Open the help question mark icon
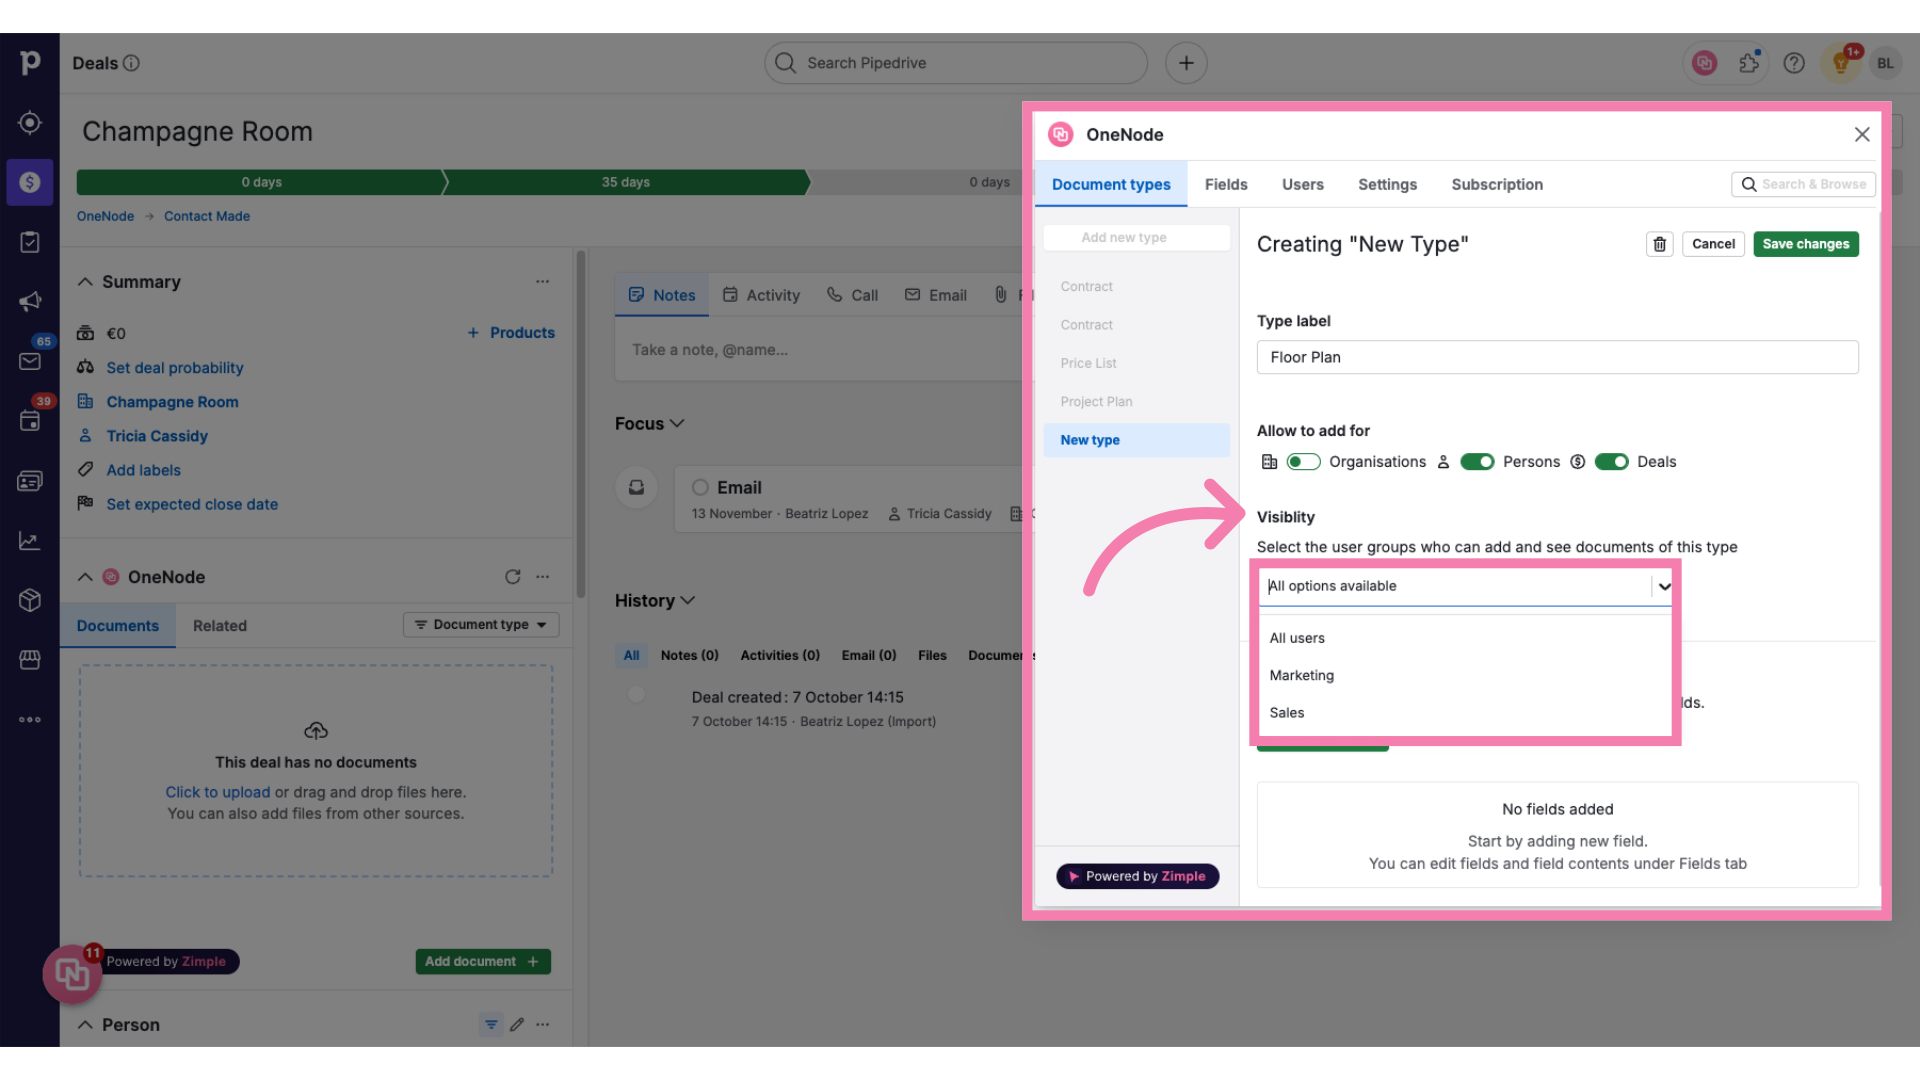Screen dimensions: 1920x1080 pos(1794,63)
